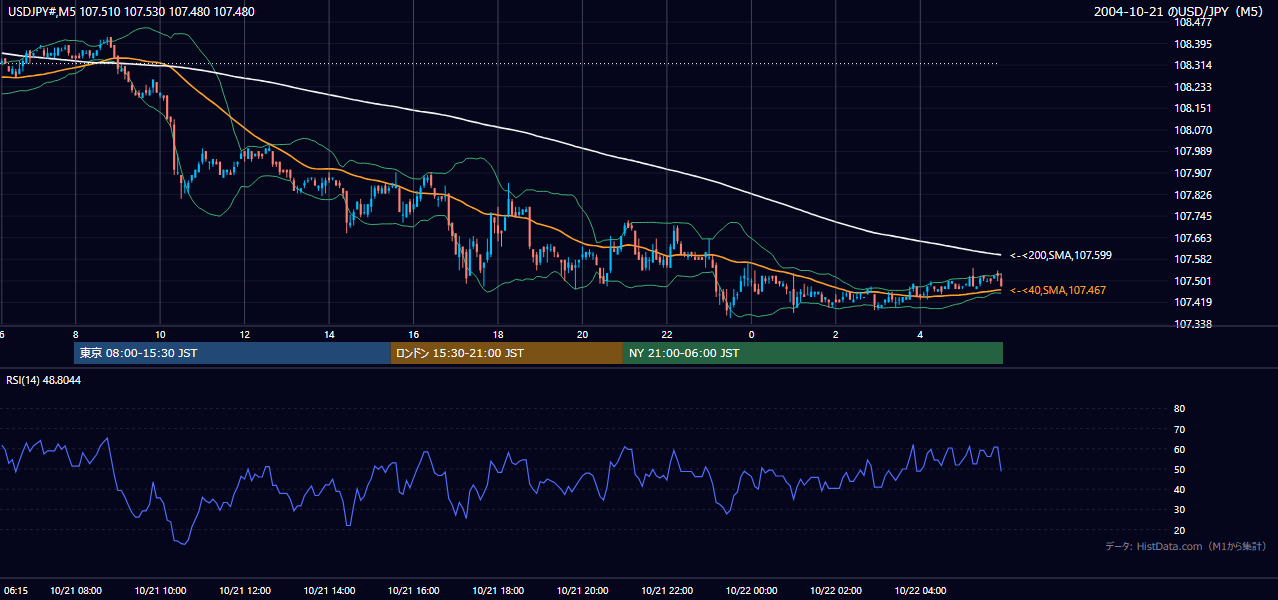
Task: Click price level 108.233 on the axis
Action: (1192, 87)
